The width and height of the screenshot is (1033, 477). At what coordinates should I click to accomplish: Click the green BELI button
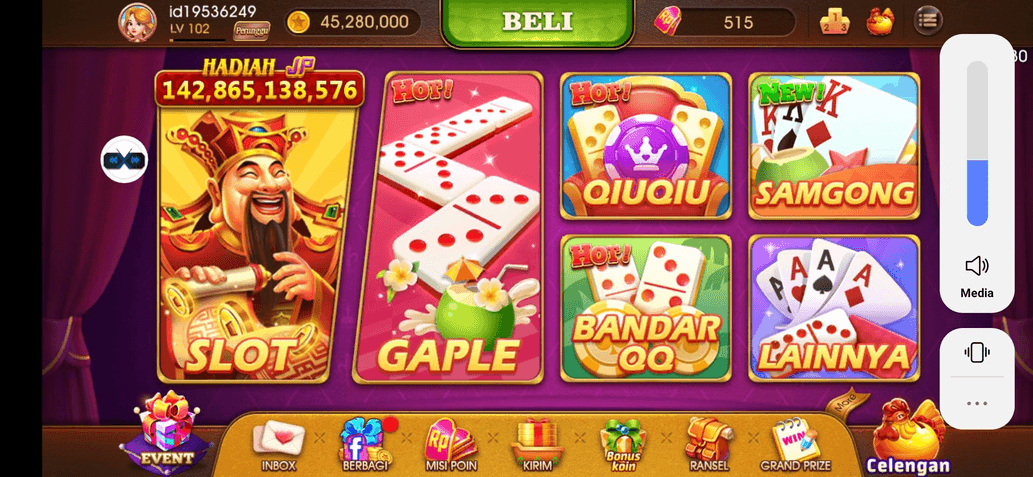pyautogui.click(x=537, y=22)
